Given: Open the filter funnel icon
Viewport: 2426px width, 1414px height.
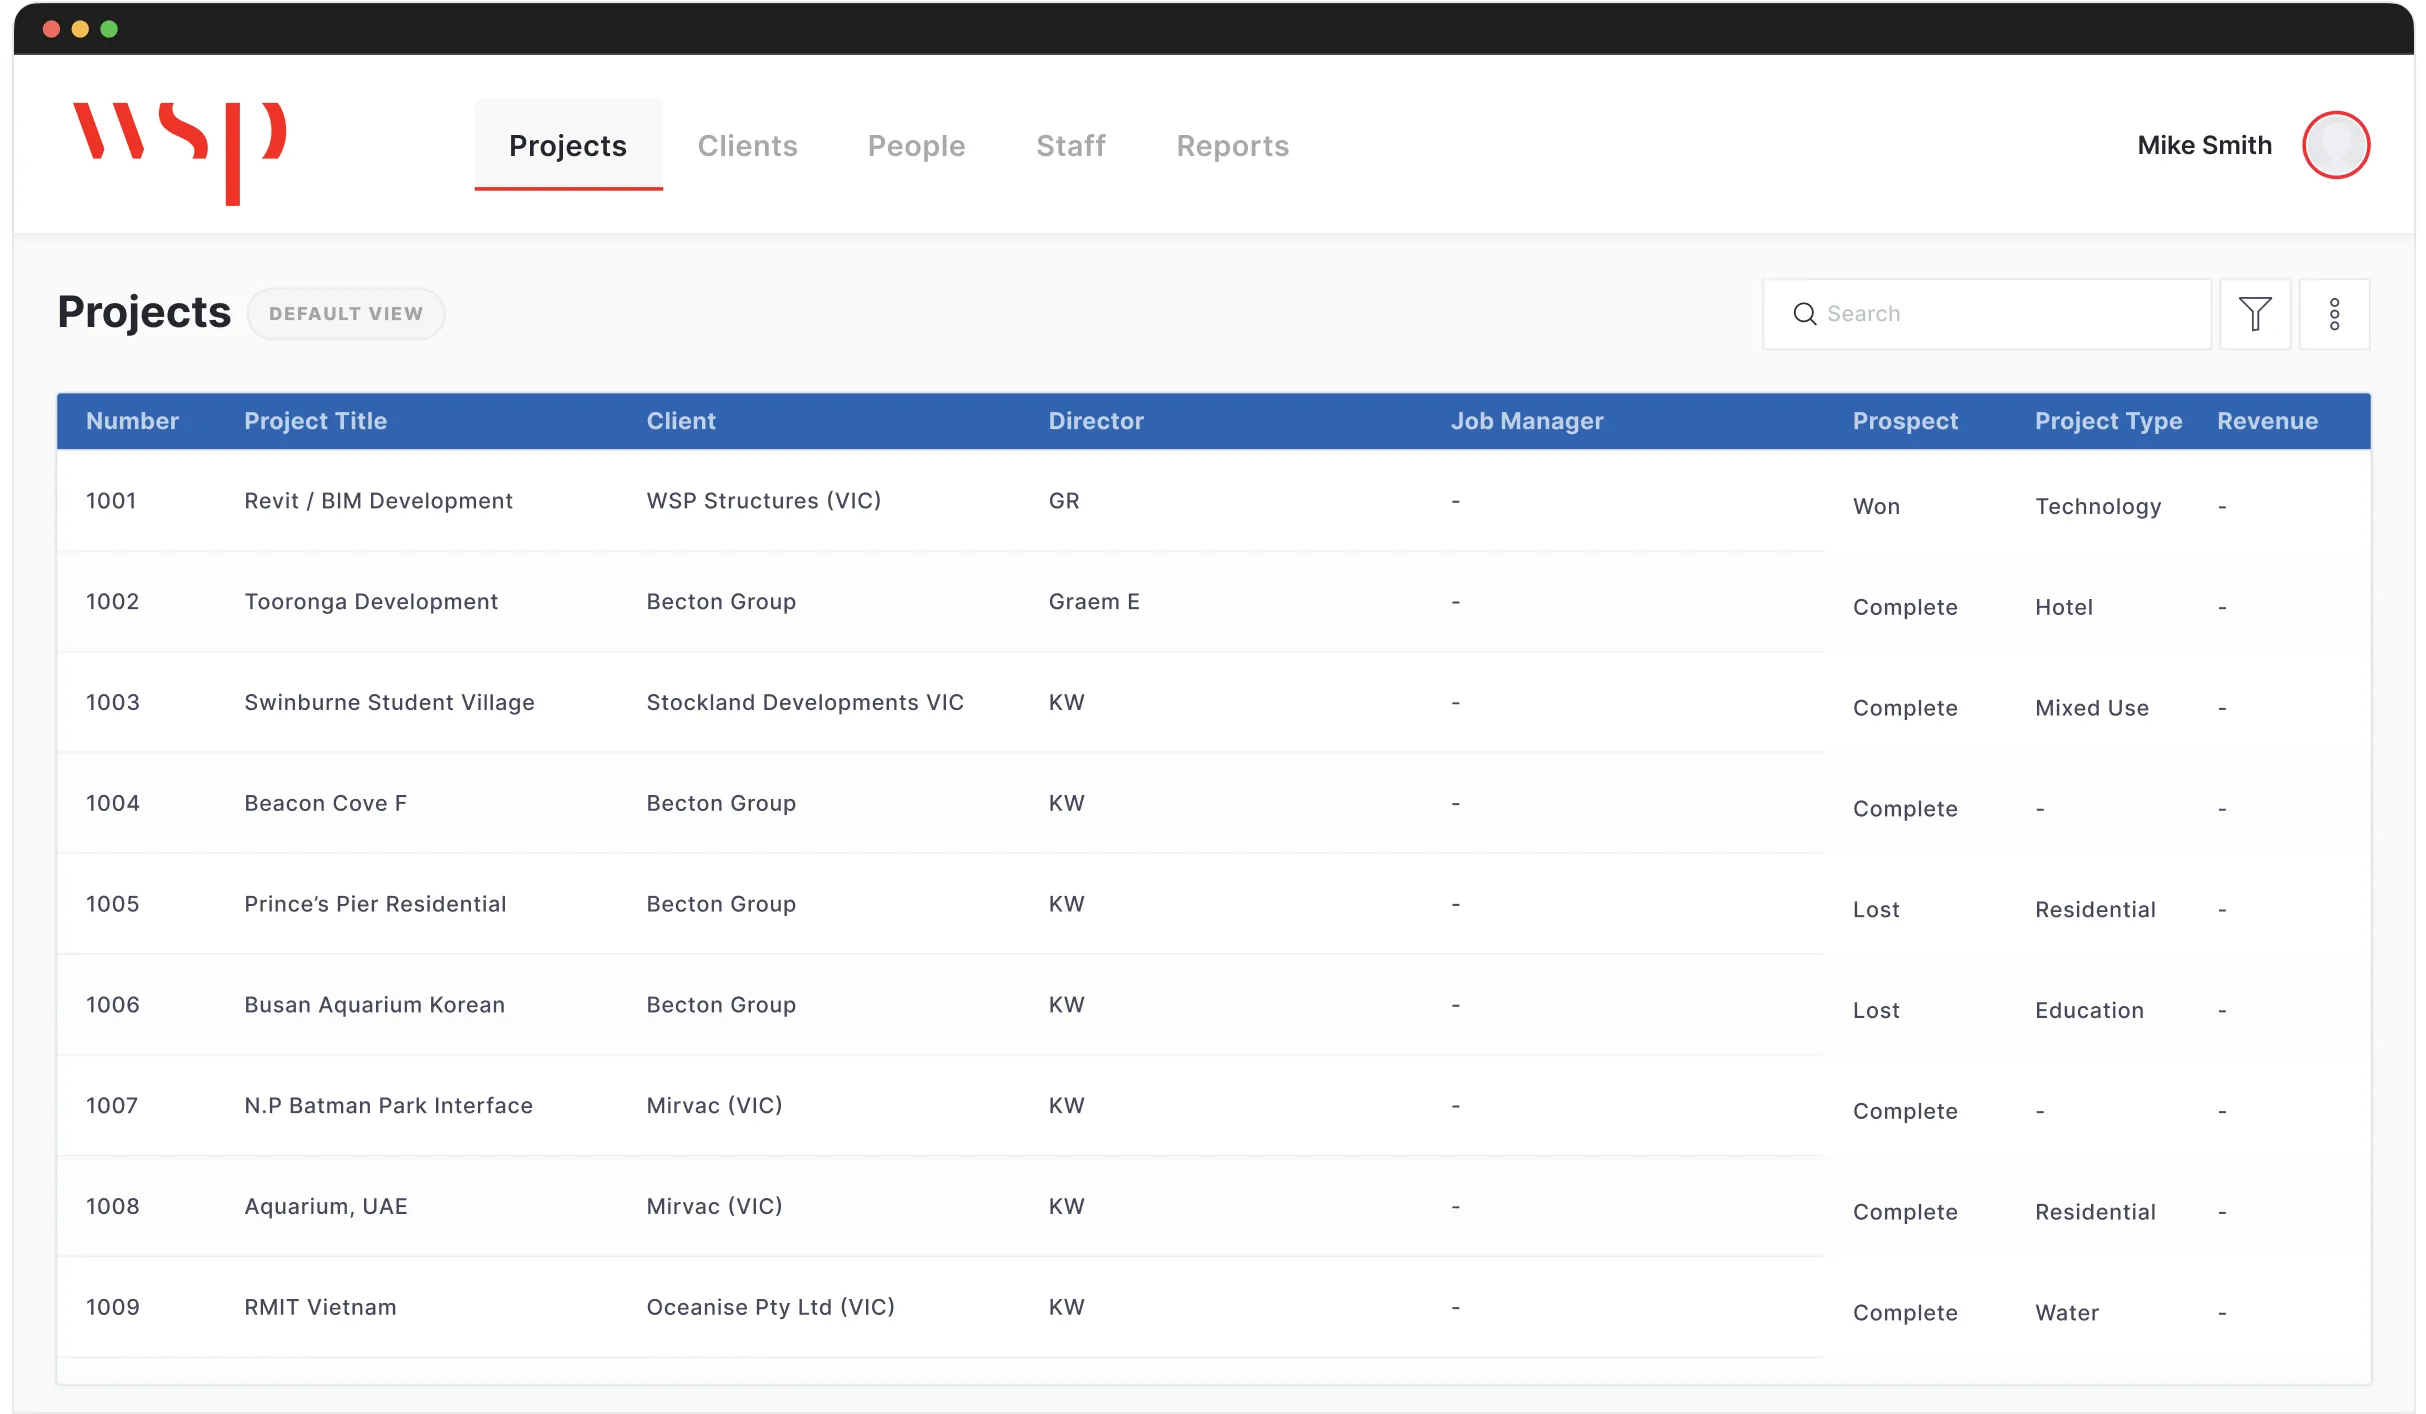Looking at the screenshot, I should click(2255, 313).
